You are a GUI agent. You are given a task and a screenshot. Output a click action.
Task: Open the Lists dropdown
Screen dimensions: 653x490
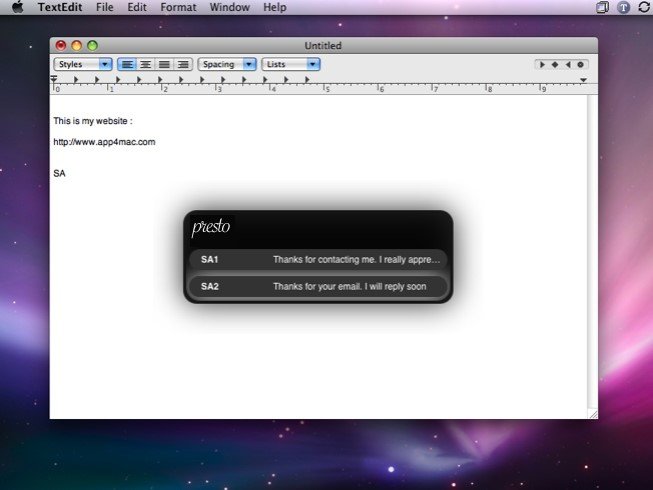tap(291, 64)
